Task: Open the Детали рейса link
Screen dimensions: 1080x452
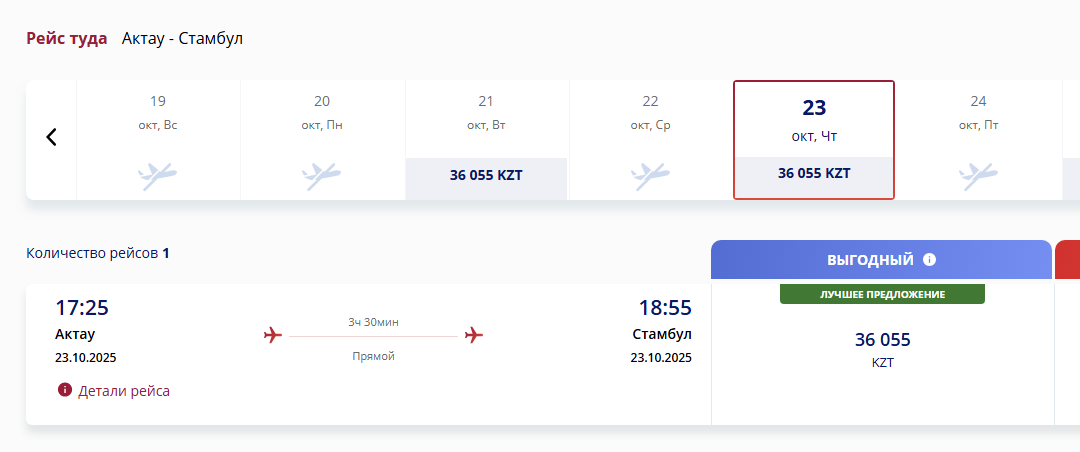Action: tap(124, 391)
